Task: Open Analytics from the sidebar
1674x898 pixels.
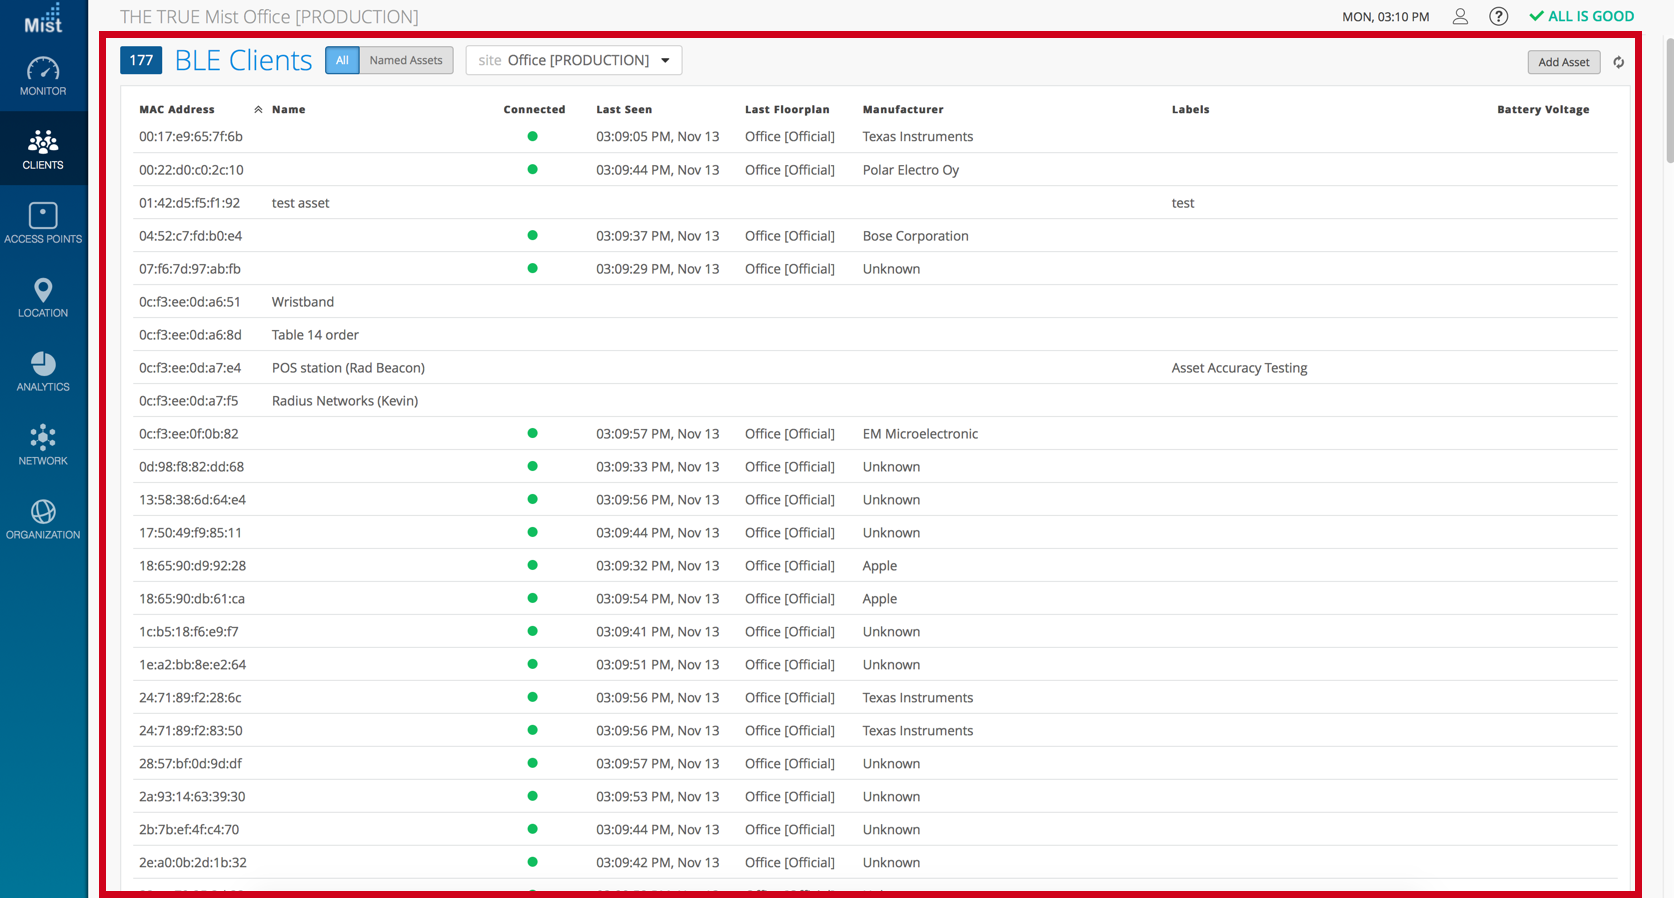Action: tap(43, 372)
